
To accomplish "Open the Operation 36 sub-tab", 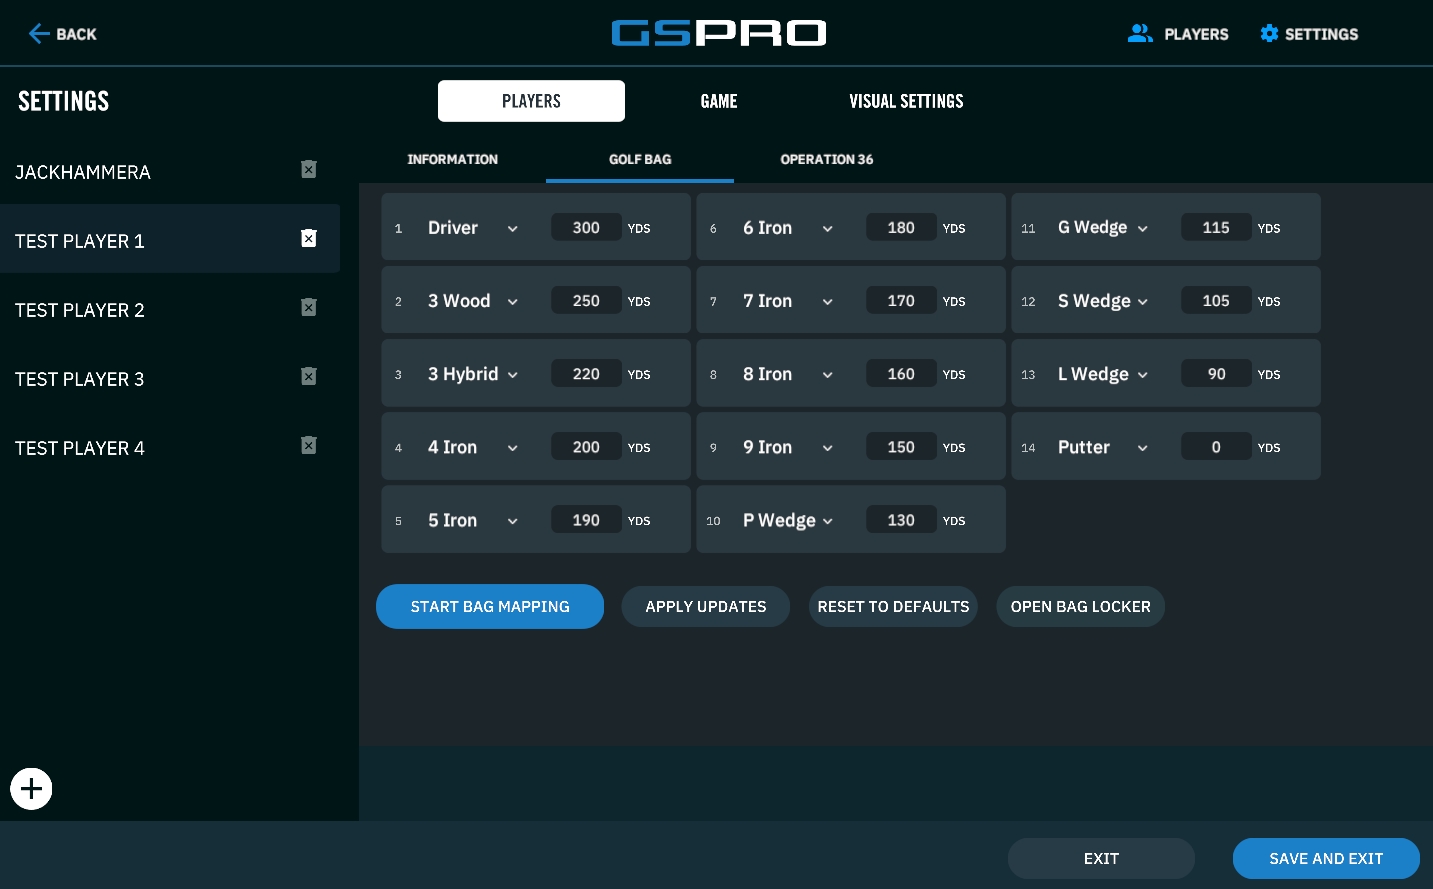I will click(826, 160).
